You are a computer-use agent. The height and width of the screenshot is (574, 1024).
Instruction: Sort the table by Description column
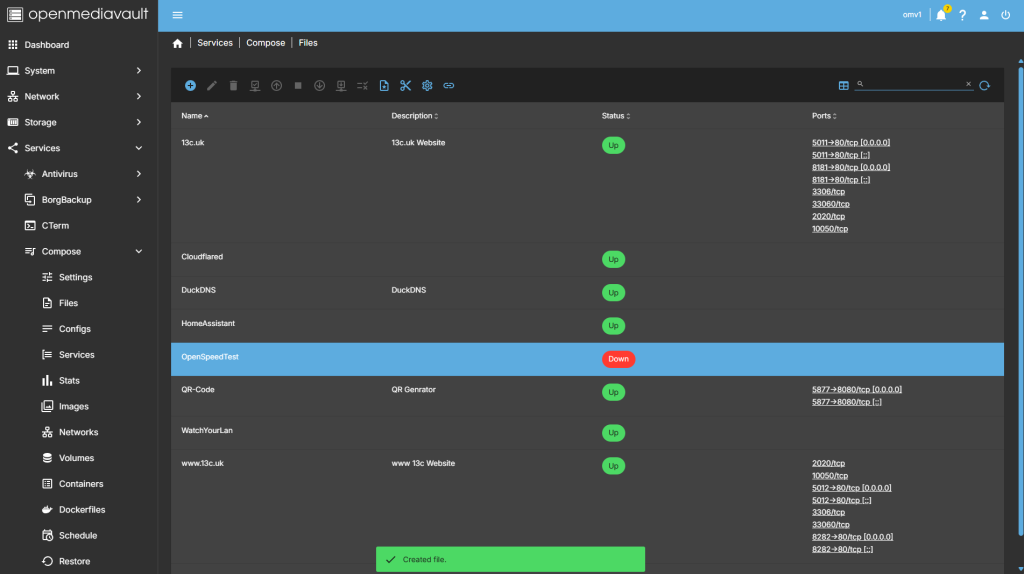pyautogui.click(x=415, y=116)
